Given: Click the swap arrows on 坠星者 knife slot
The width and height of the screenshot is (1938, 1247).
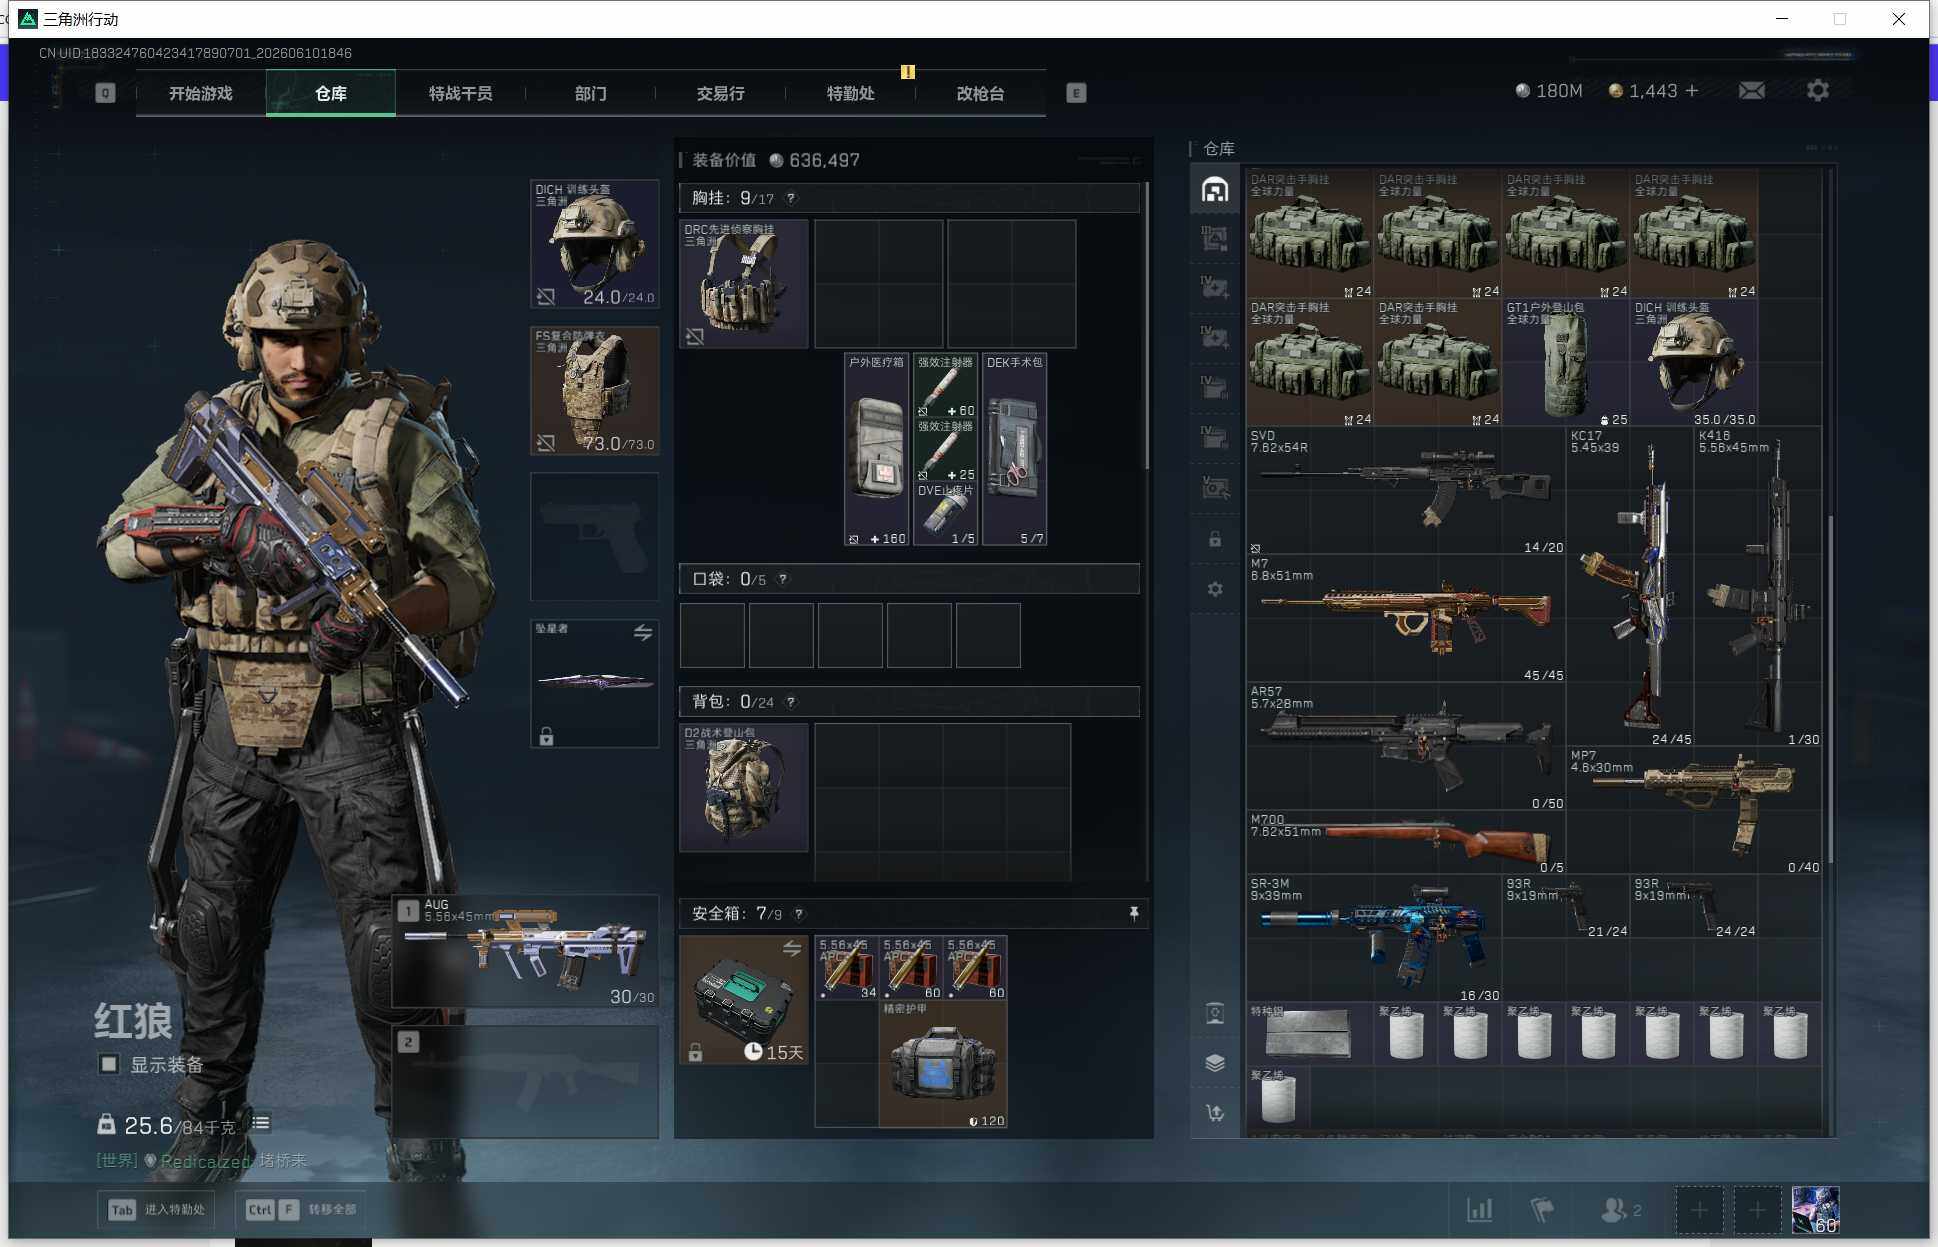Looking at the screenshot, I should (x=643, y=633).
